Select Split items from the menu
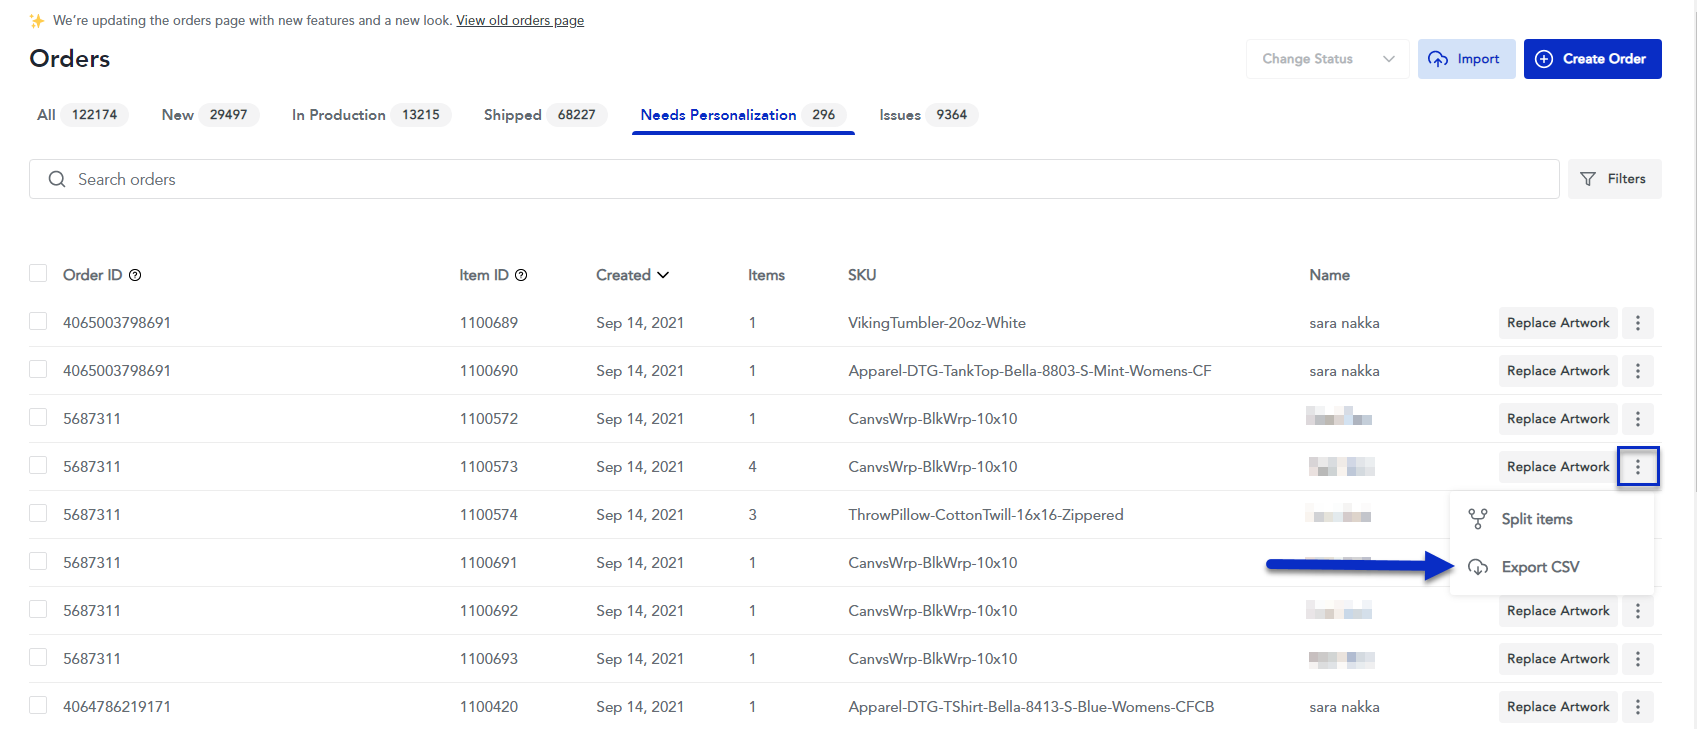 click(x=1536, y=519)
